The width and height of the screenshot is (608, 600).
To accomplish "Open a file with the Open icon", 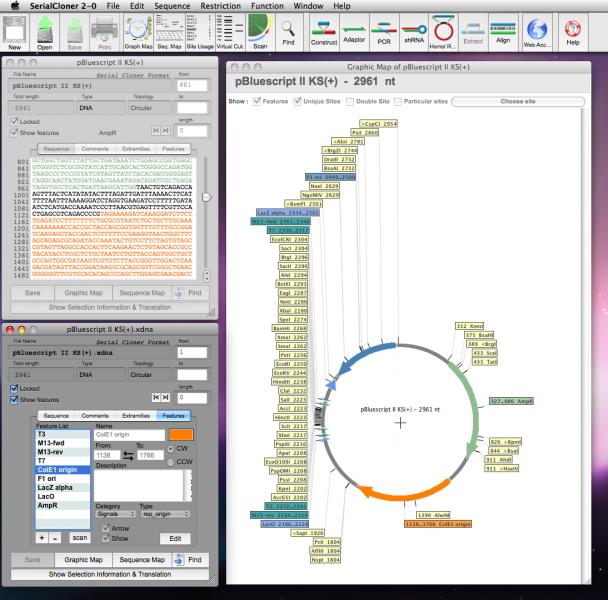I will [x=45, y=32].
